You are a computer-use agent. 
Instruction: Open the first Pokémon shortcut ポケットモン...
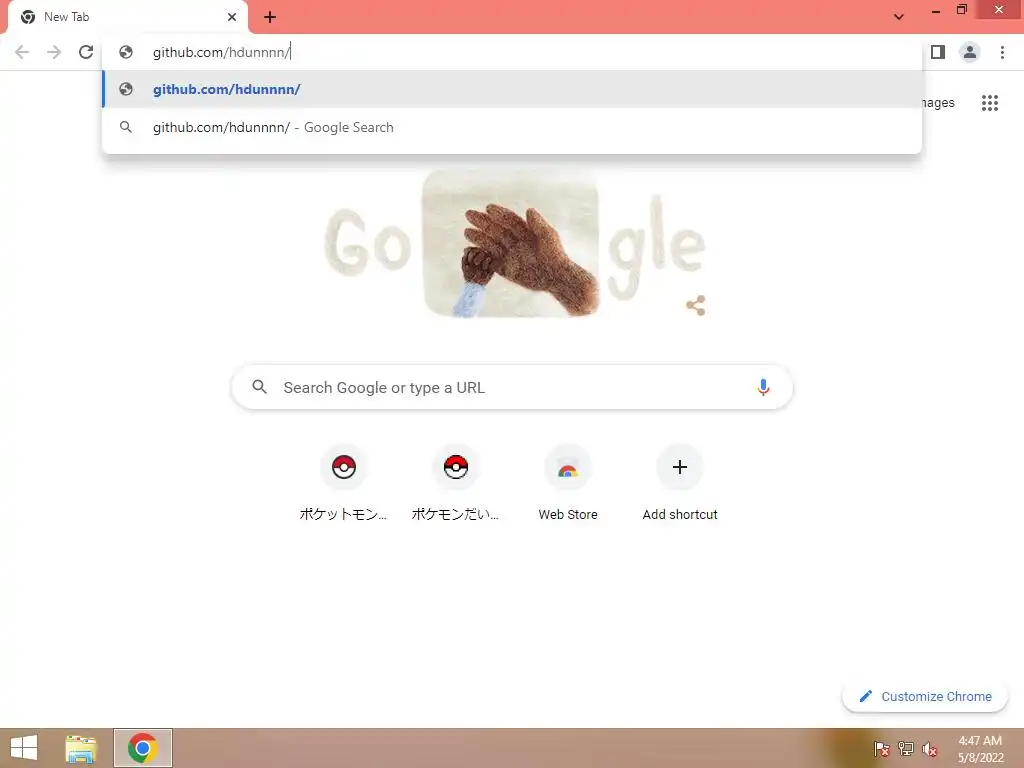tap(344, 485)
